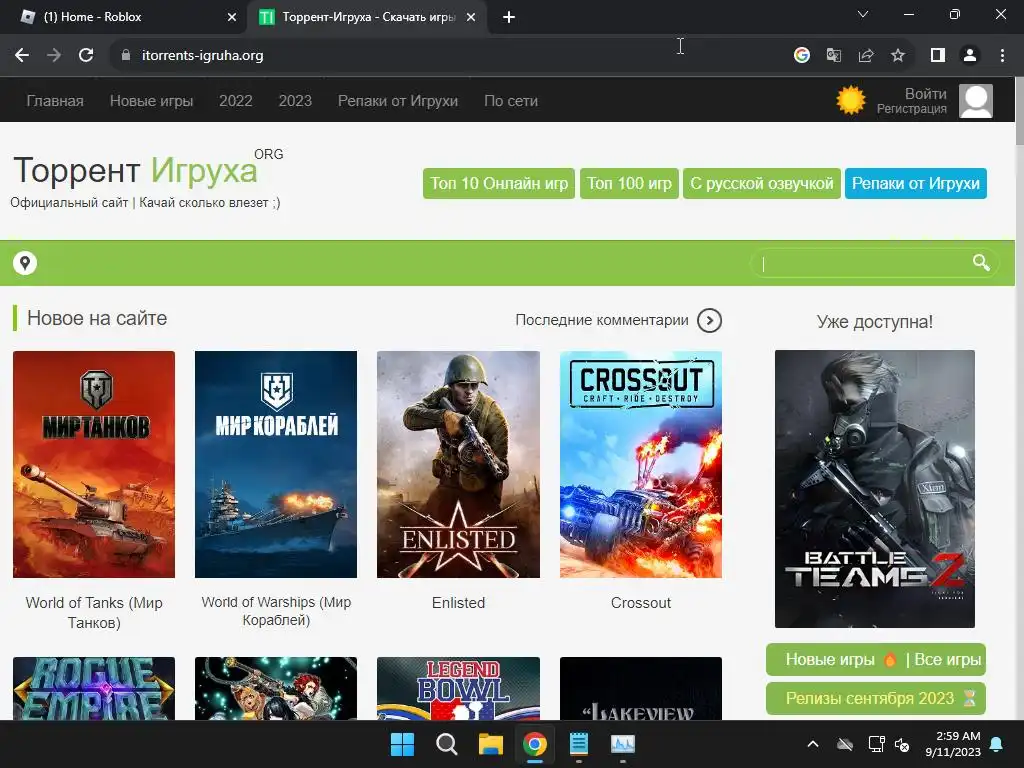Open the Enlisted game cover
Screen dimensions: 1024x768
458,464
